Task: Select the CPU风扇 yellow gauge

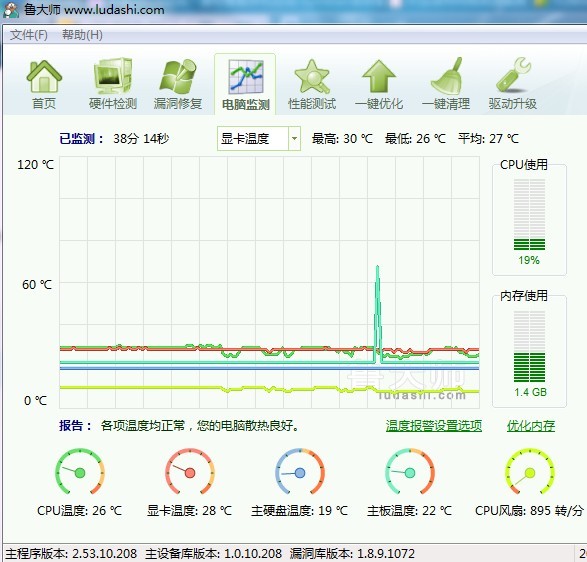Action: (529, 472)
